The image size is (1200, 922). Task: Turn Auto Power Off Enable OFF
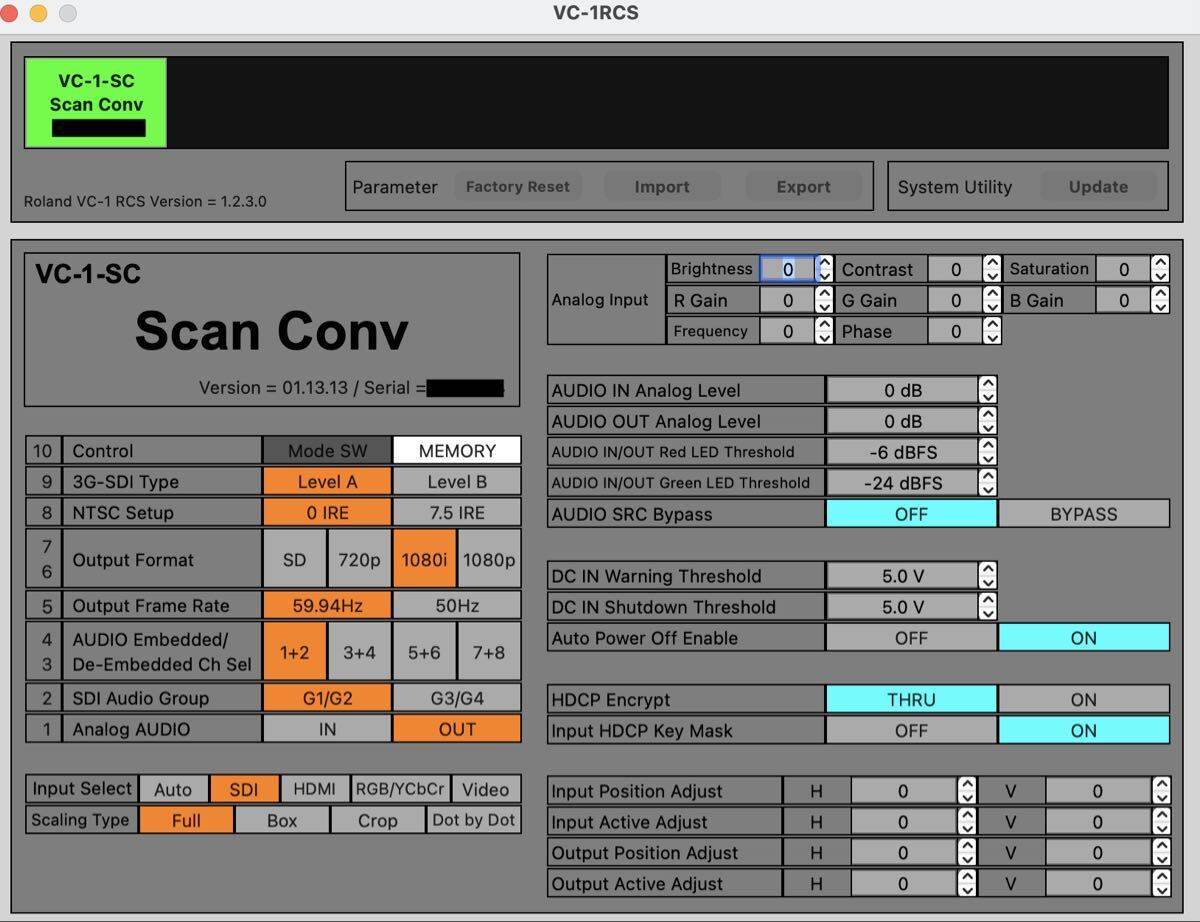(x=911, y=638)
